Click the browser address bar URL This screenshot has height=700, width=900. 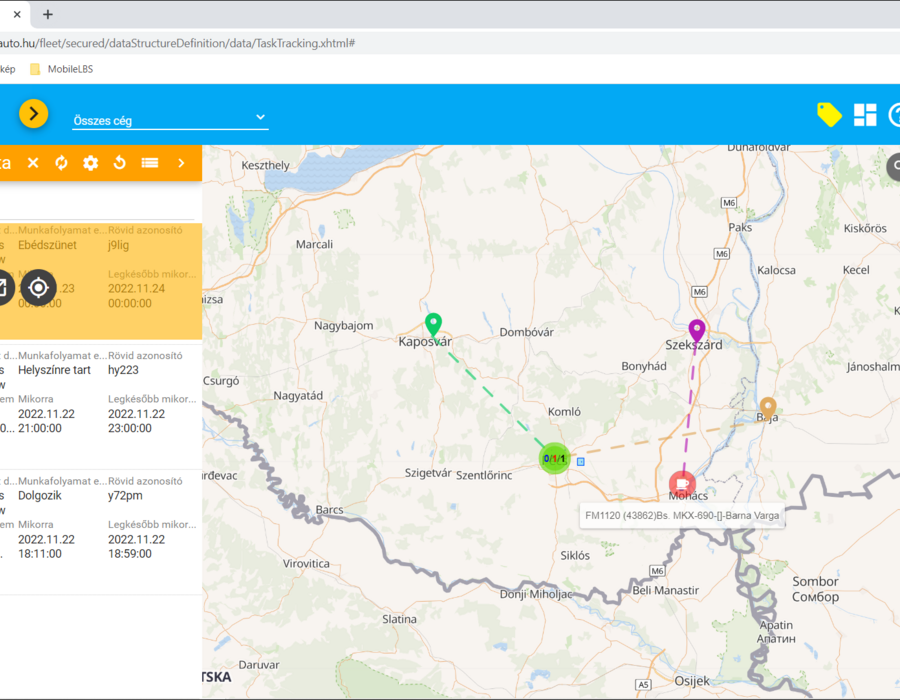(177, 43)
